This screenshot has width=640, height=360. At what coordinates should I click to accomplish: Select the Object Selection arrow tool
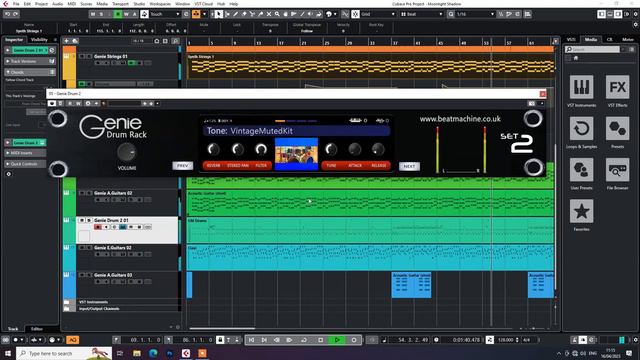click(219, 14)
